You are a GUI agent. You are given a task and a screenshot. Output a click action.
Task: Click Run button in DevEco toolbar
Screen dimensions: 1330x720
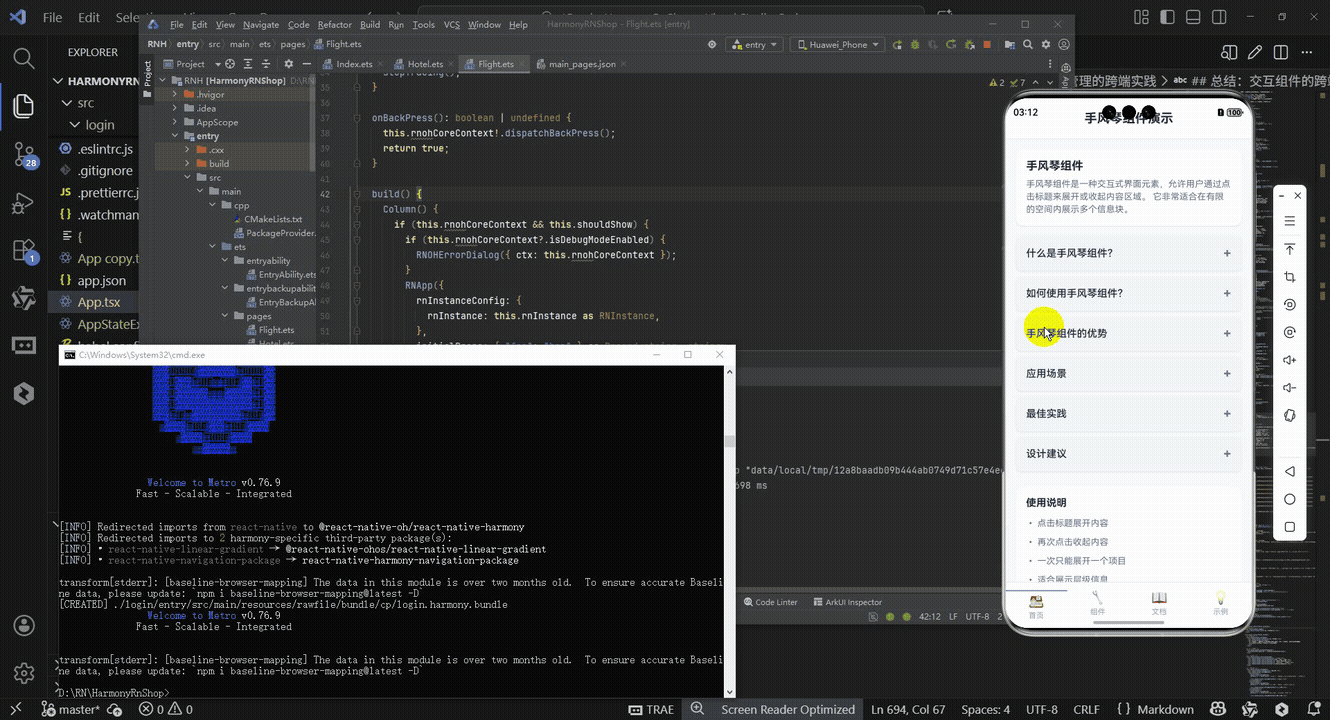(897, 45)
